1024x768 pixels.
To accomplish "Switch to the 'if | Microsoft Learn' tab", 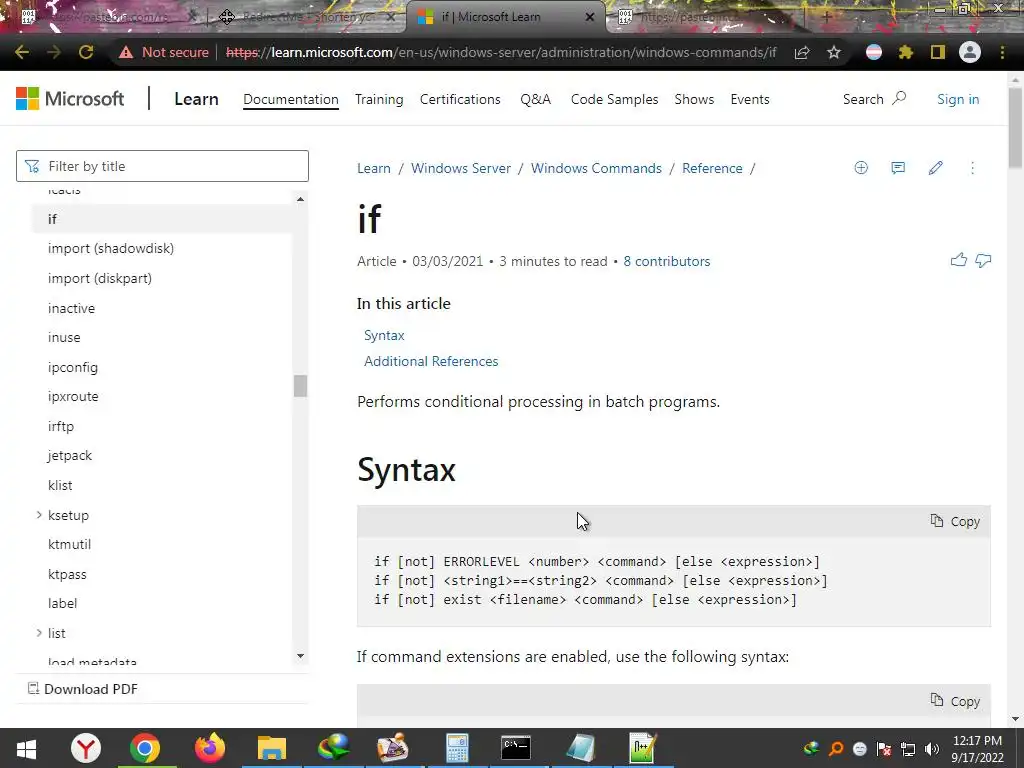I will coord(506,17).
